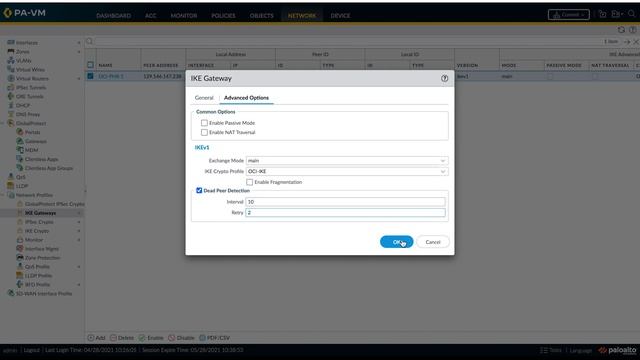640x360 pixels.
Task: Click the GlobalProtect Gateways icon
Action: [x=20, y=141]
